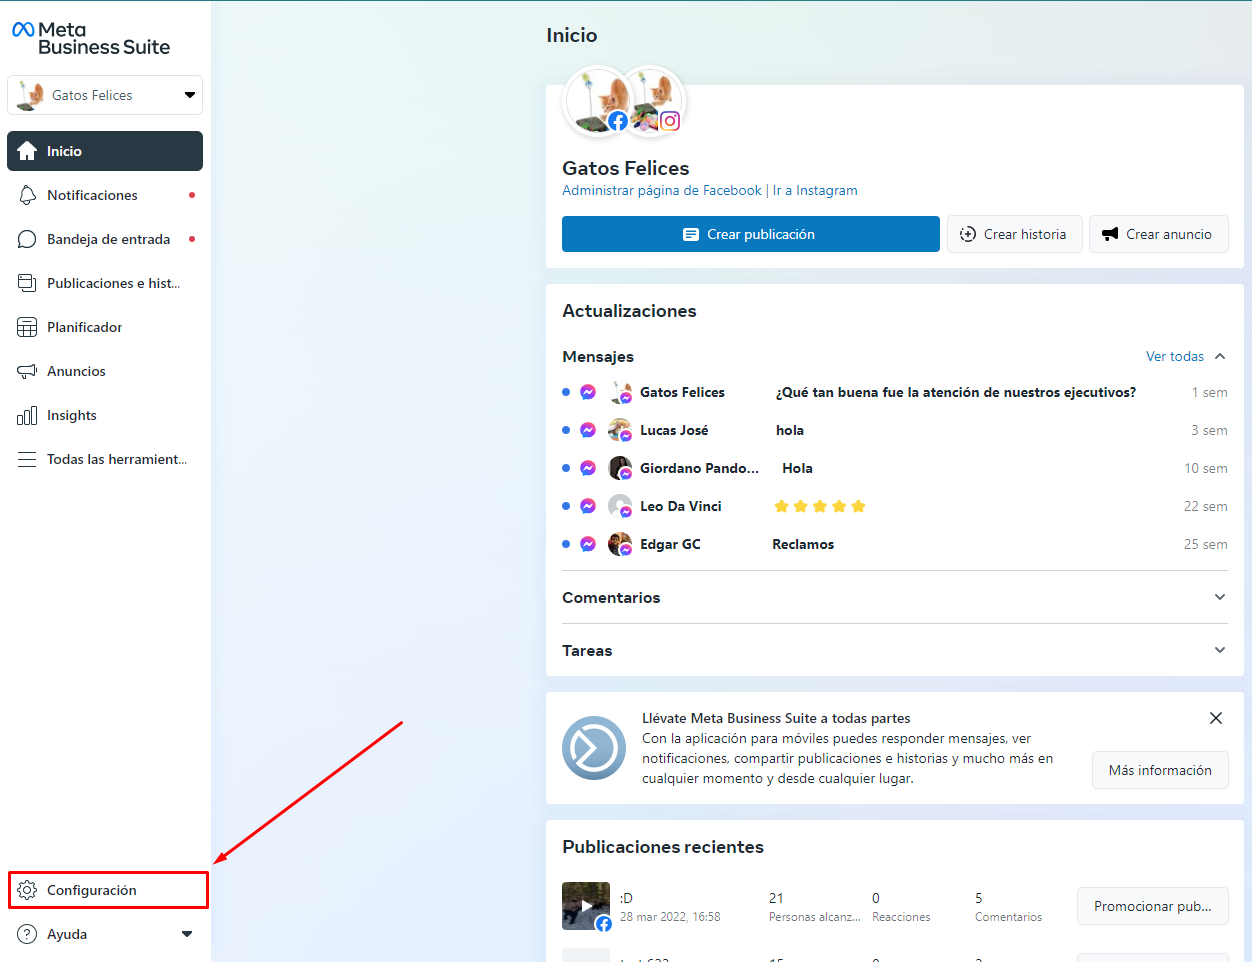
Task: Open Notificaciones menu item
Action: [105, 195]
